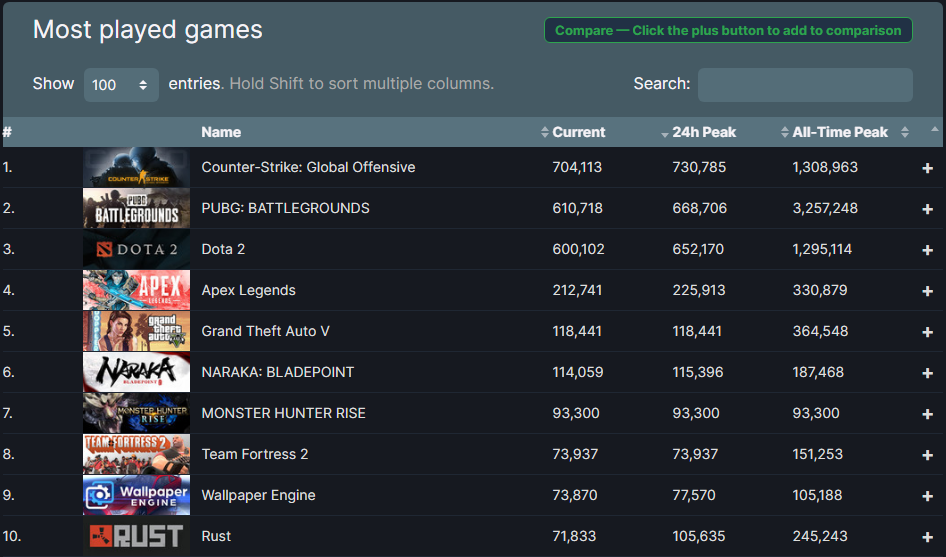This screenshot has height=557, width=946.
Task: Focus the Search input field
Action: 804,85
